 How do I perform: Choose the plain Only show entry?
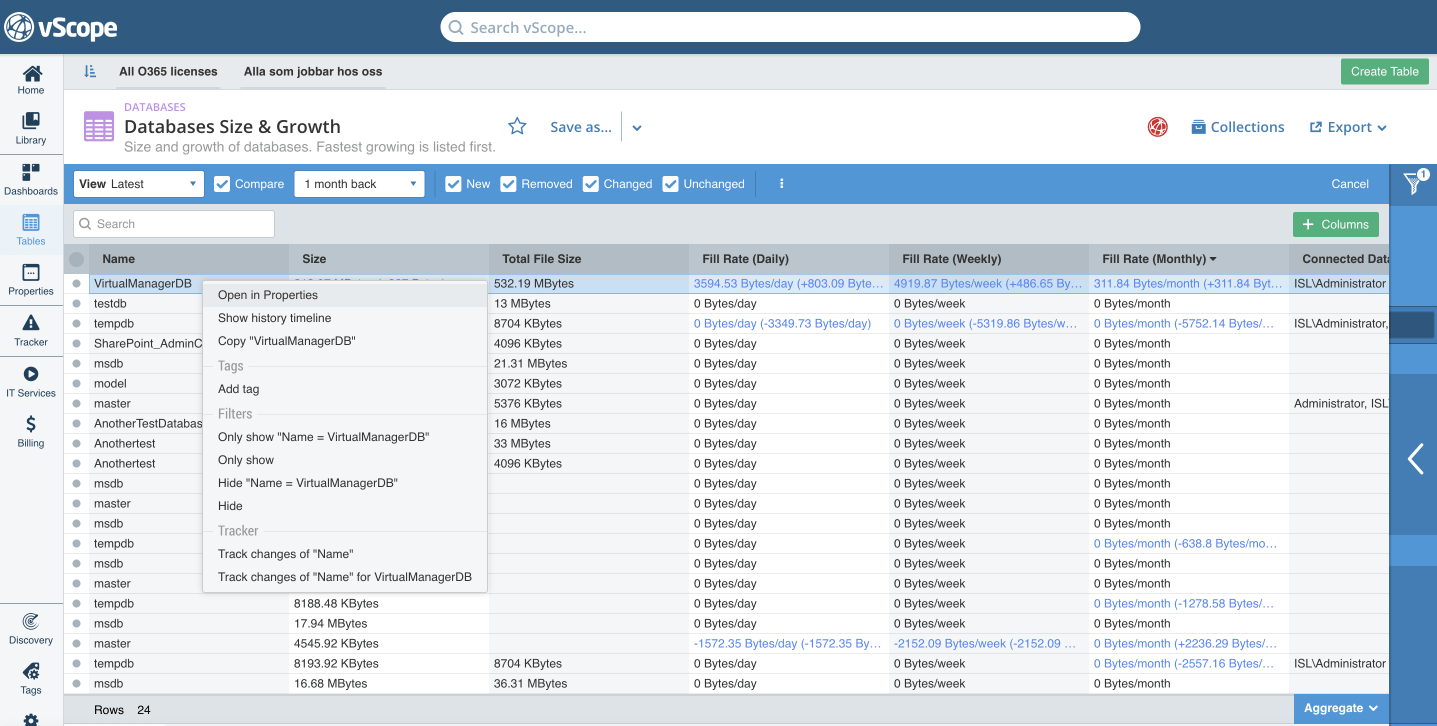click(x=345, y=460)
